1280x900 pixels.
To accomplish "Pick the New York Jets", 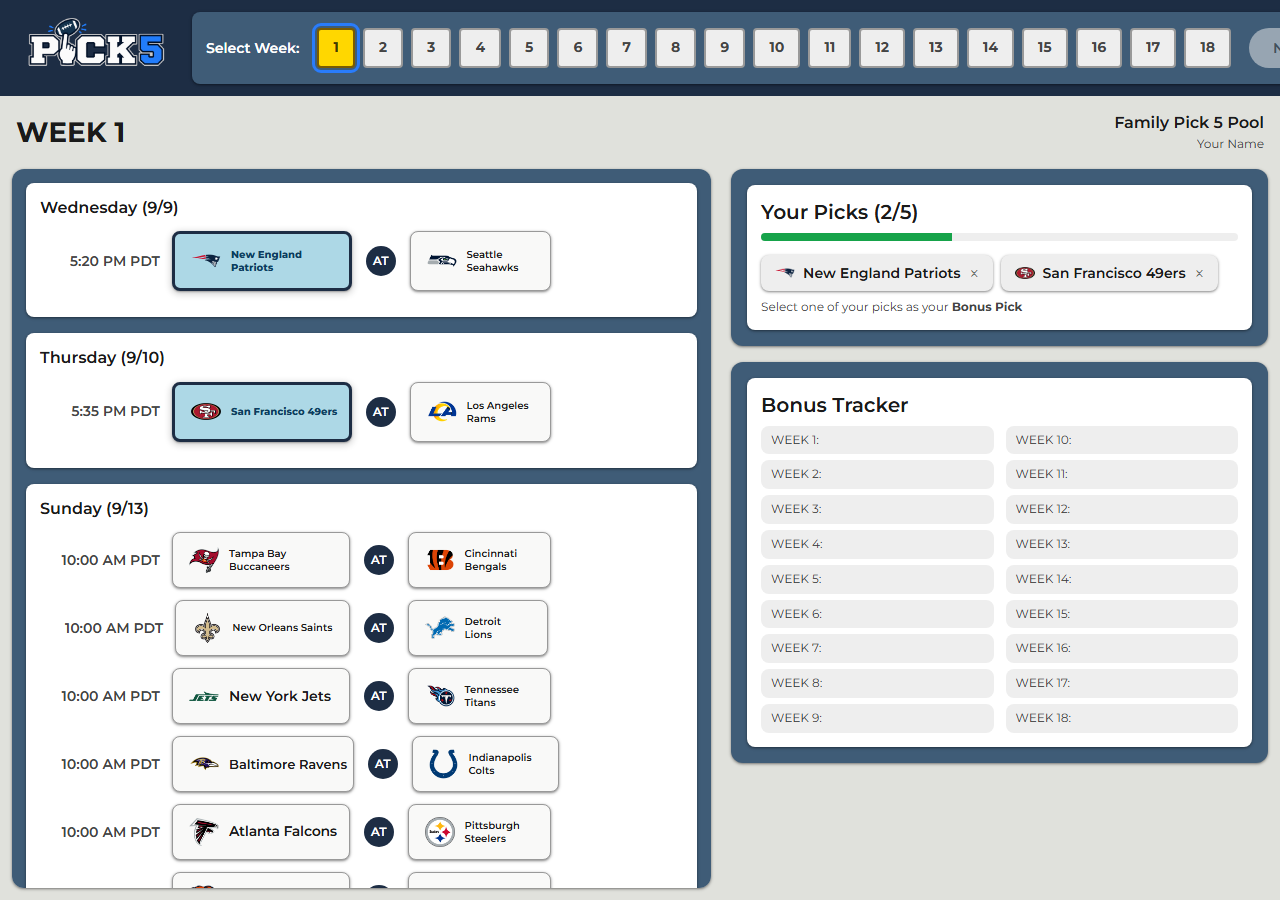I will [x=261, y=696].
